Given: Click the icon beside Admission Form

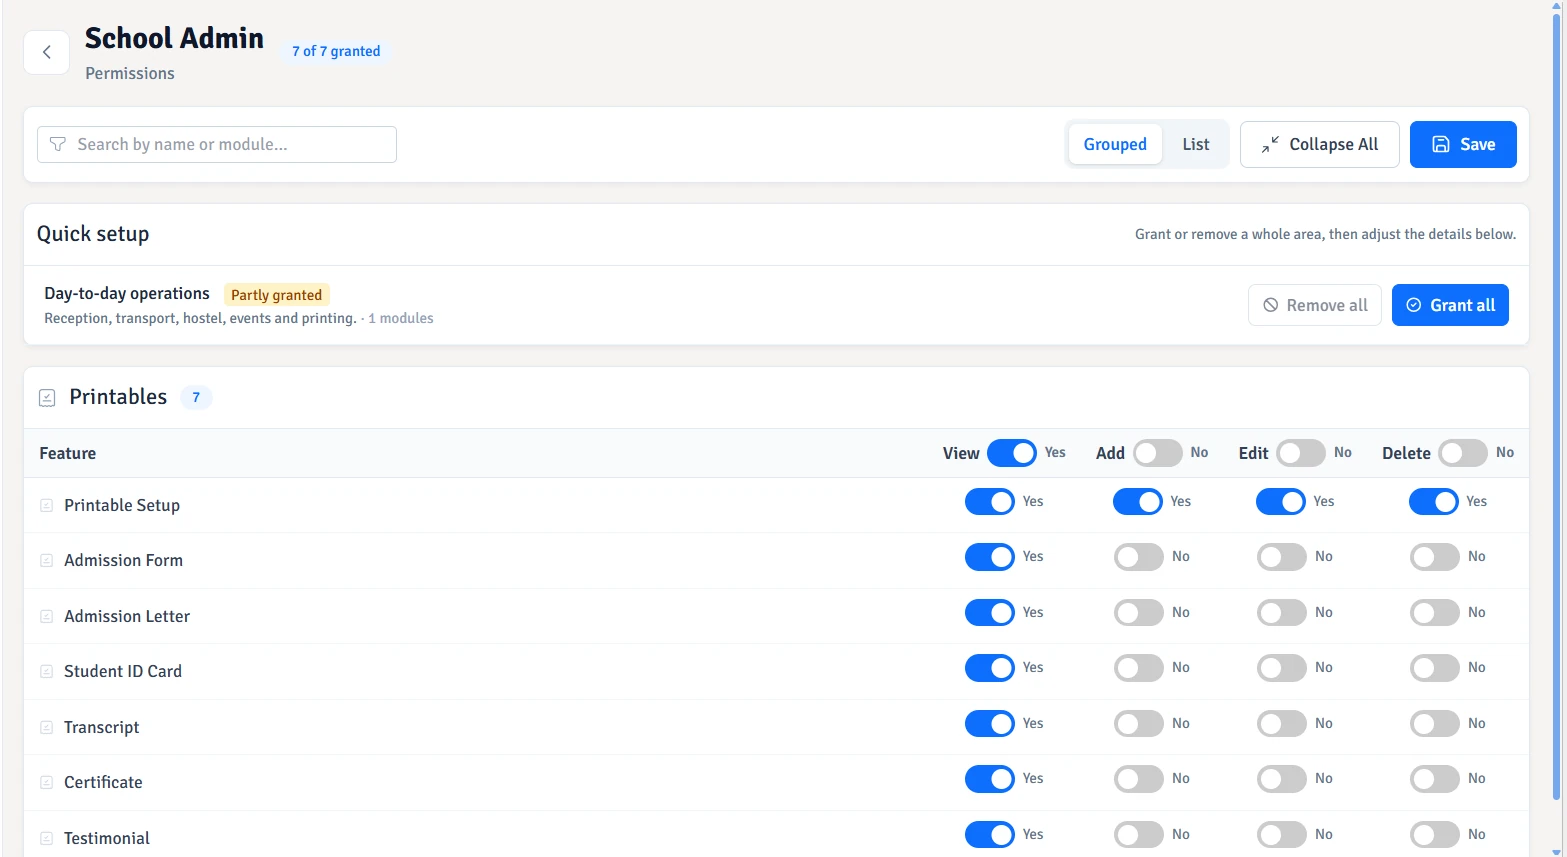Looking at the screenshot, I should coord(47,561).
